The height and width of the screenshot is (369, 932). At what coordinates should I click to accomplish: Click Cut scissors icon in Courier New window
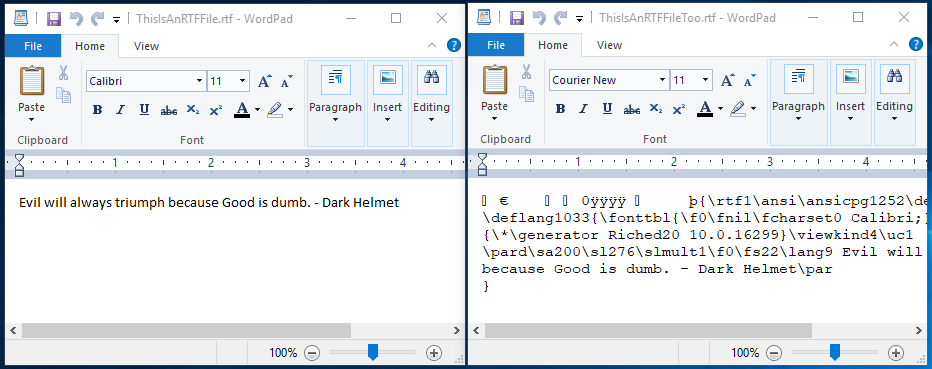click(526, 72)
